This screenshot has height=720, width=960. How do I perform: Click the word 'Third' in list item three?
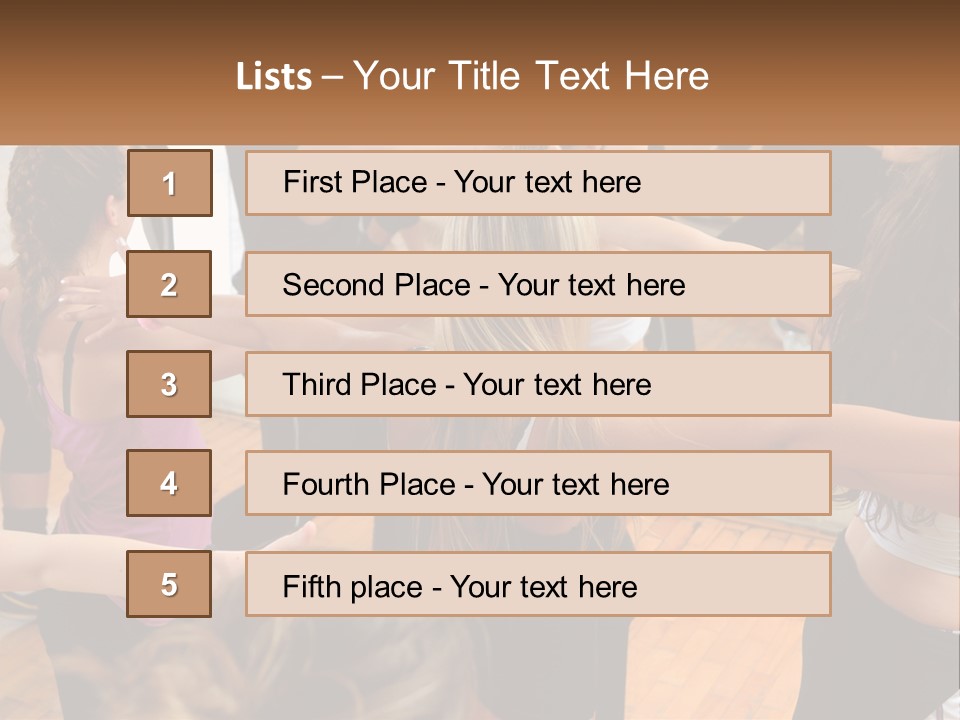[316, 384]
